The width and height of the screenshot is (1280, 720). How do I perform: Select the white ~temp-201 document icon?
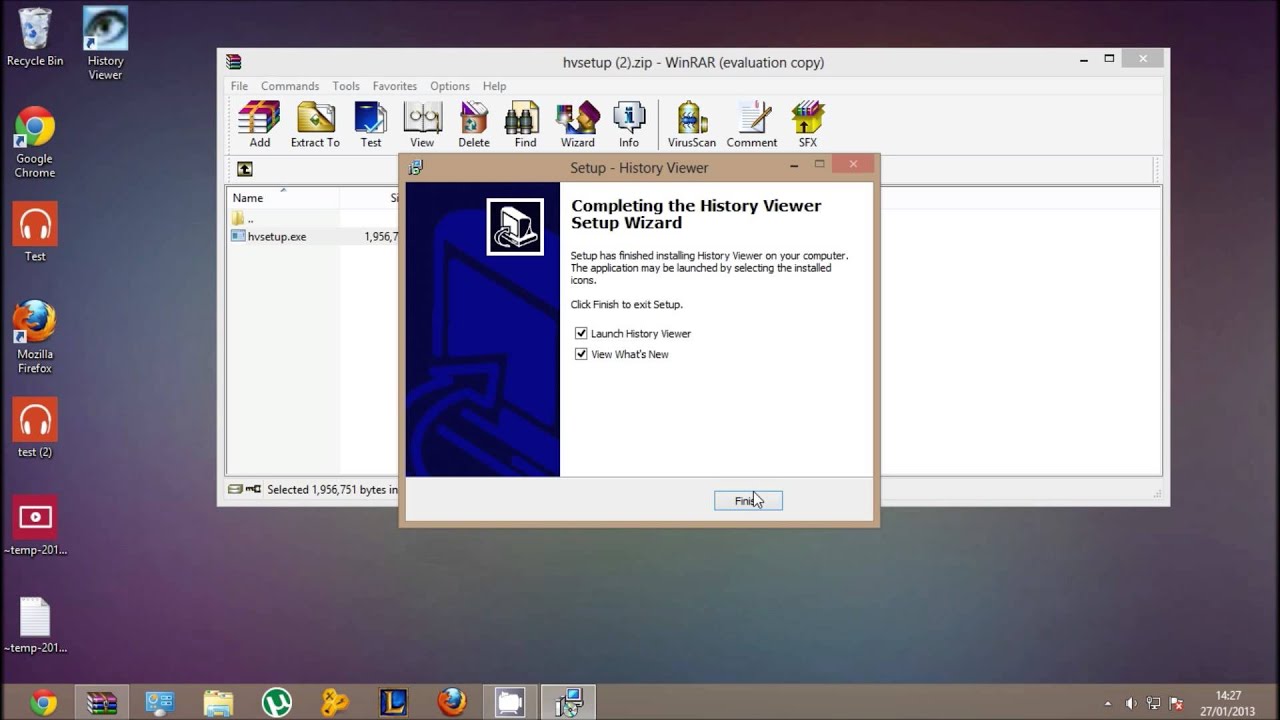point(35,625)
